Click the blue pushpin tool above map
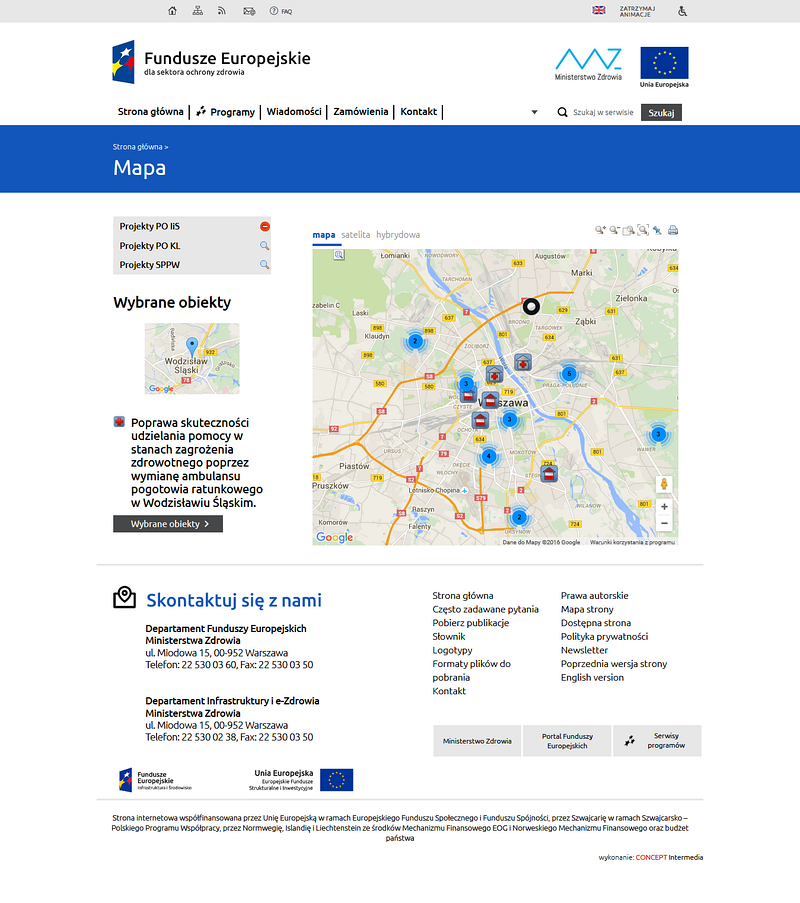800x903 pixels. (x=657, y=230)
